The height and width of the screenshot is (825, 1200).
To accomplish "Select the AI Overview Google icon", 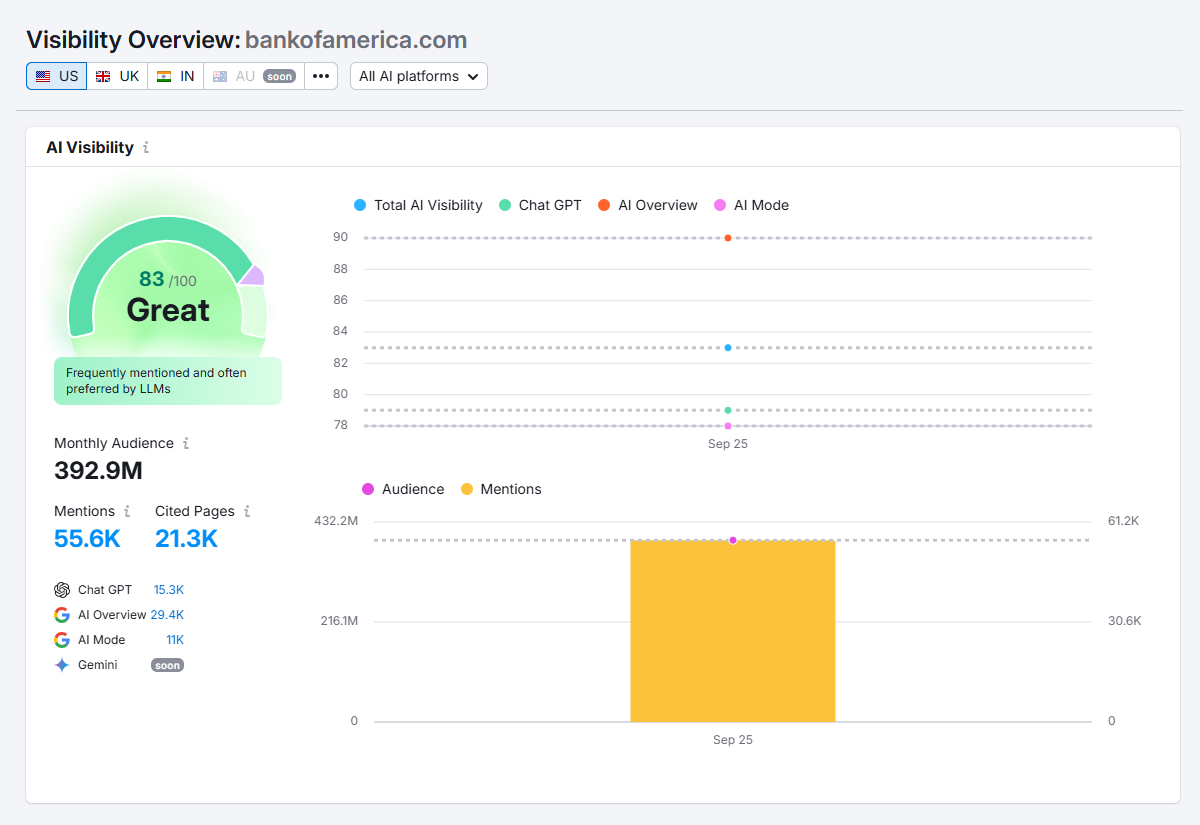I will click(x=64, y=614).
